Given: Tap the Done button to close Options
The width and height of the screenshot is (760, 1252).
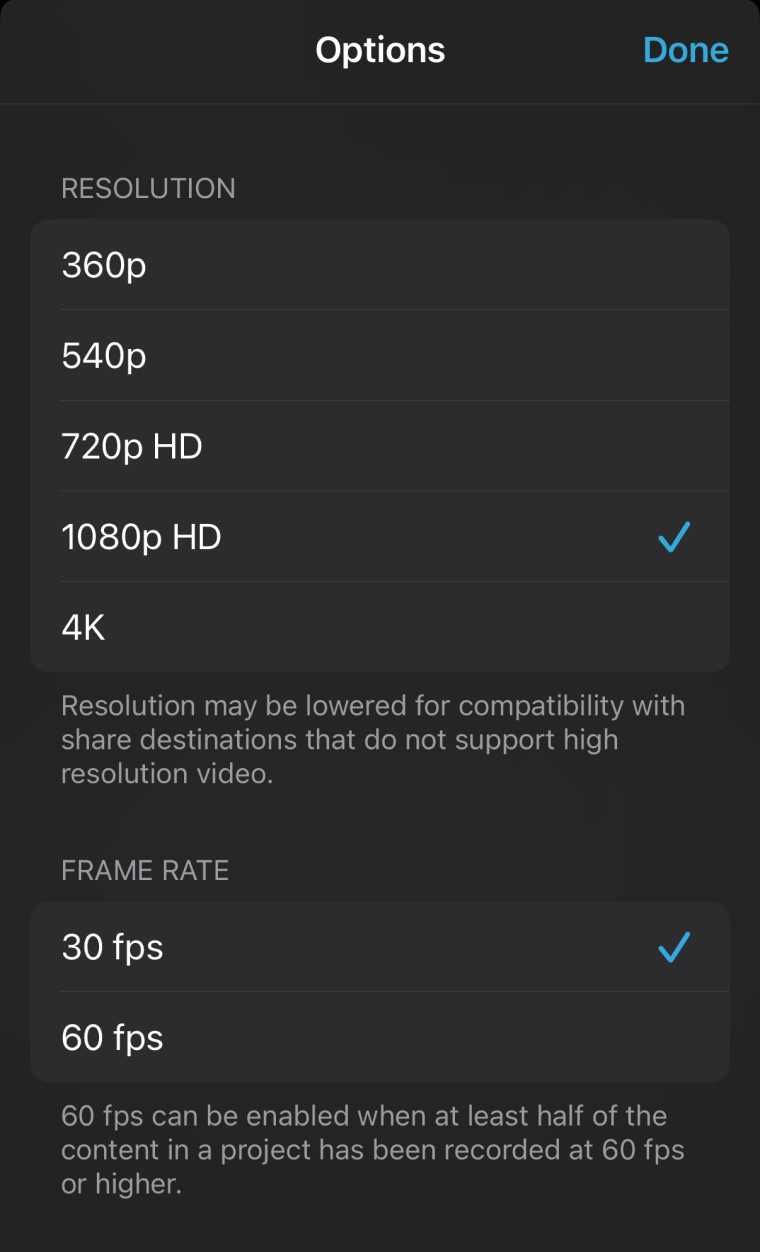Looking at the screenshot, I should click(686, 49).
